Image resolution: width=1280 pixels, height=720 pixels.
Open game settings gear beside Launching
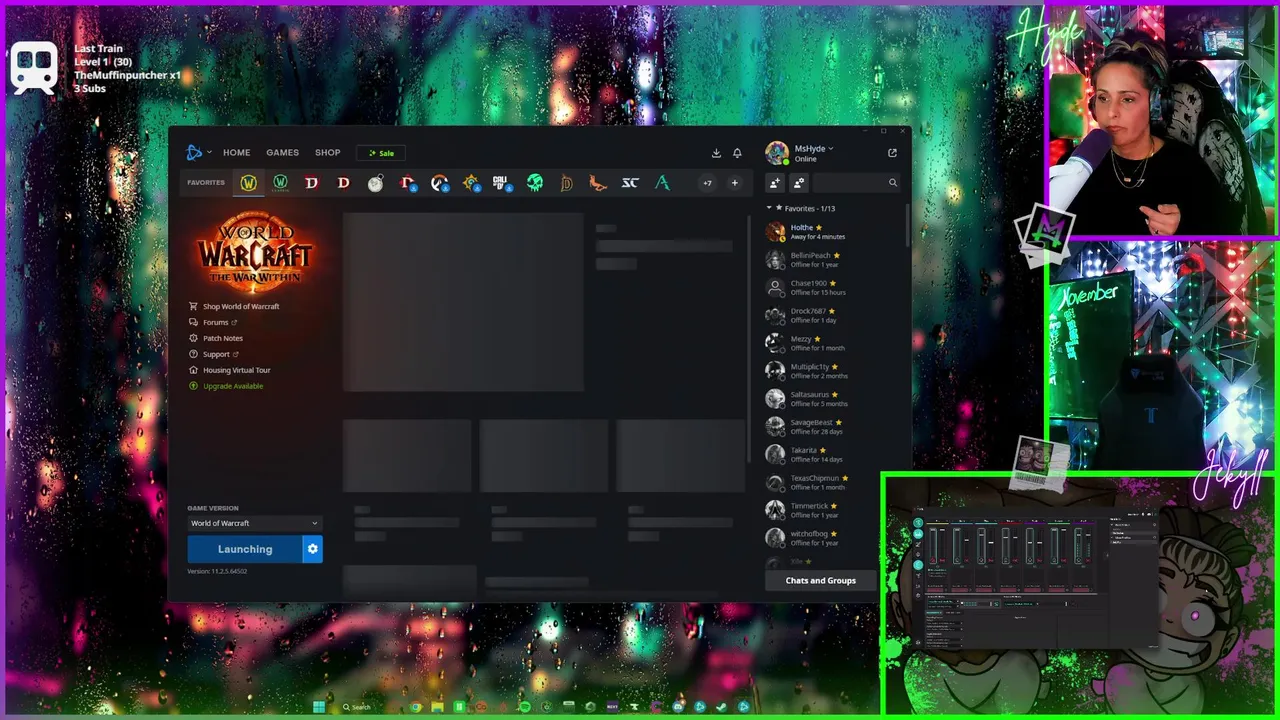(x=312, y=549)
